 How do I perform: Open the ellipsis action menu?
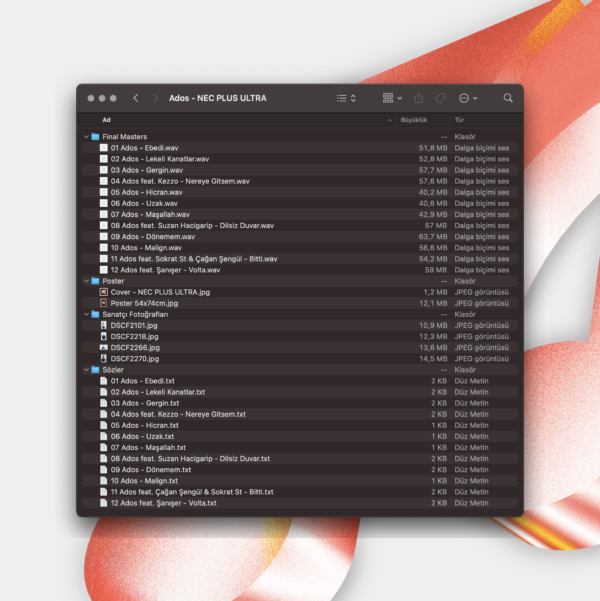(x=467, y=98)
